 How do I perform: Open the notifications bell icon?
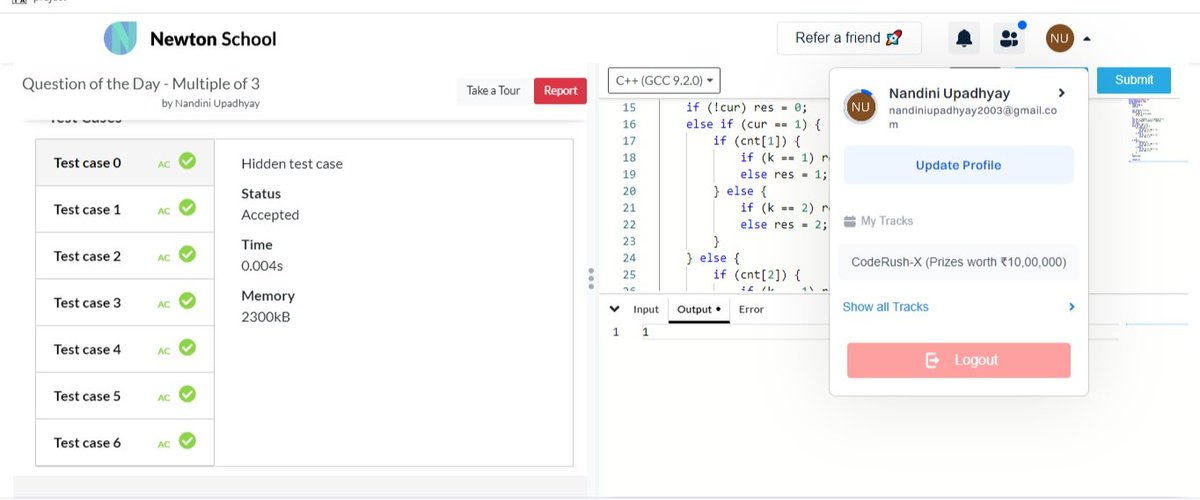click(964, 39)
